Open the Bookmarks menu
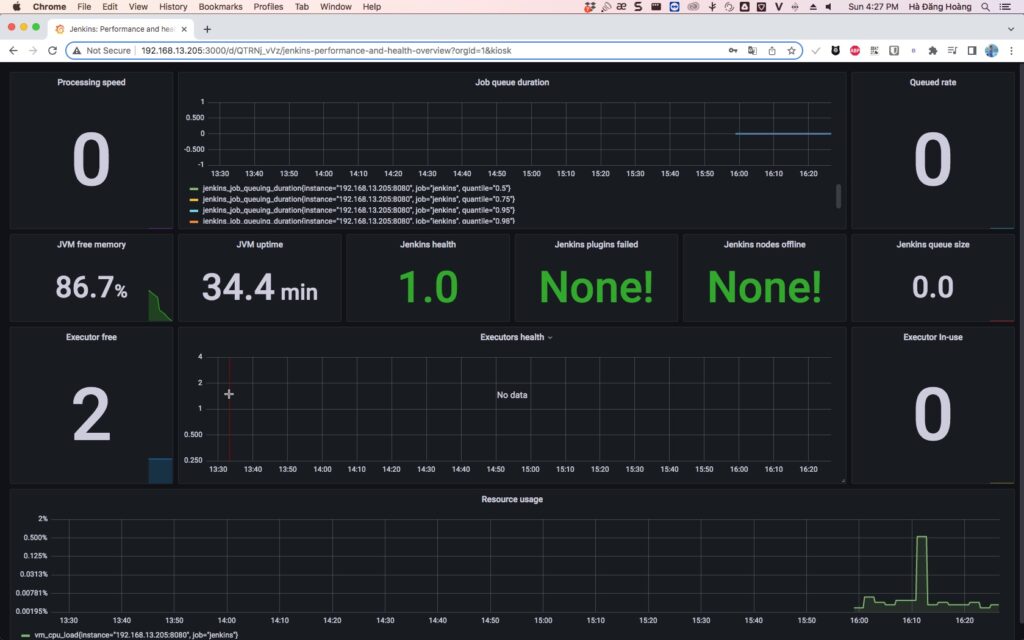This screenshot has width=1024, height=640. [221, 7]
